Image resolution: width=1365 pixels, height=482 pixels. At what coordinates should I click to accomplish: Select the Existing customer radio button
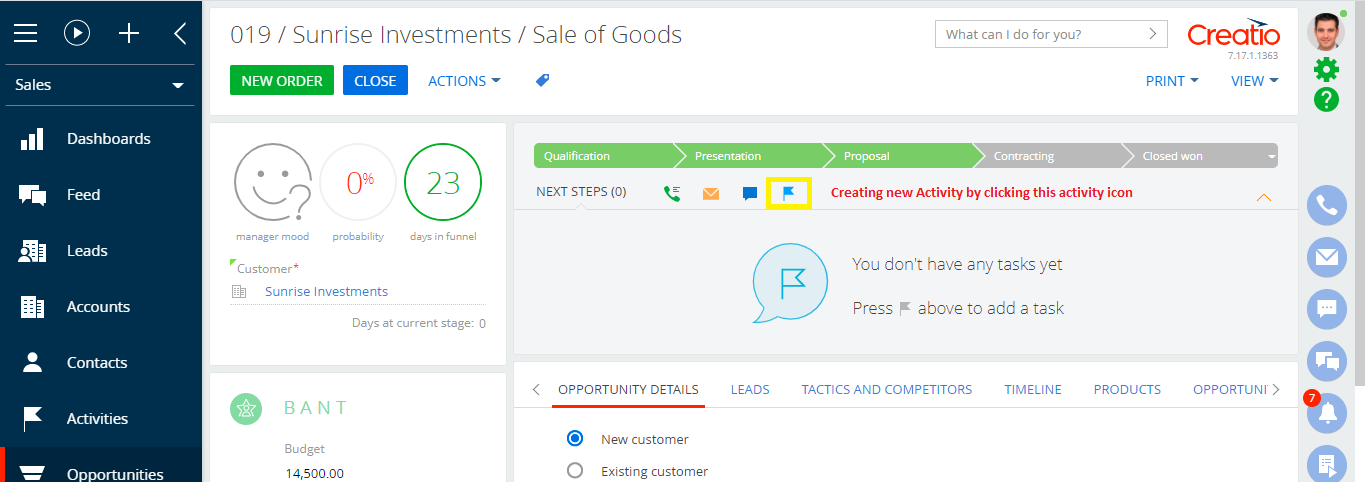pyautogui.click(x=575, y=470)
